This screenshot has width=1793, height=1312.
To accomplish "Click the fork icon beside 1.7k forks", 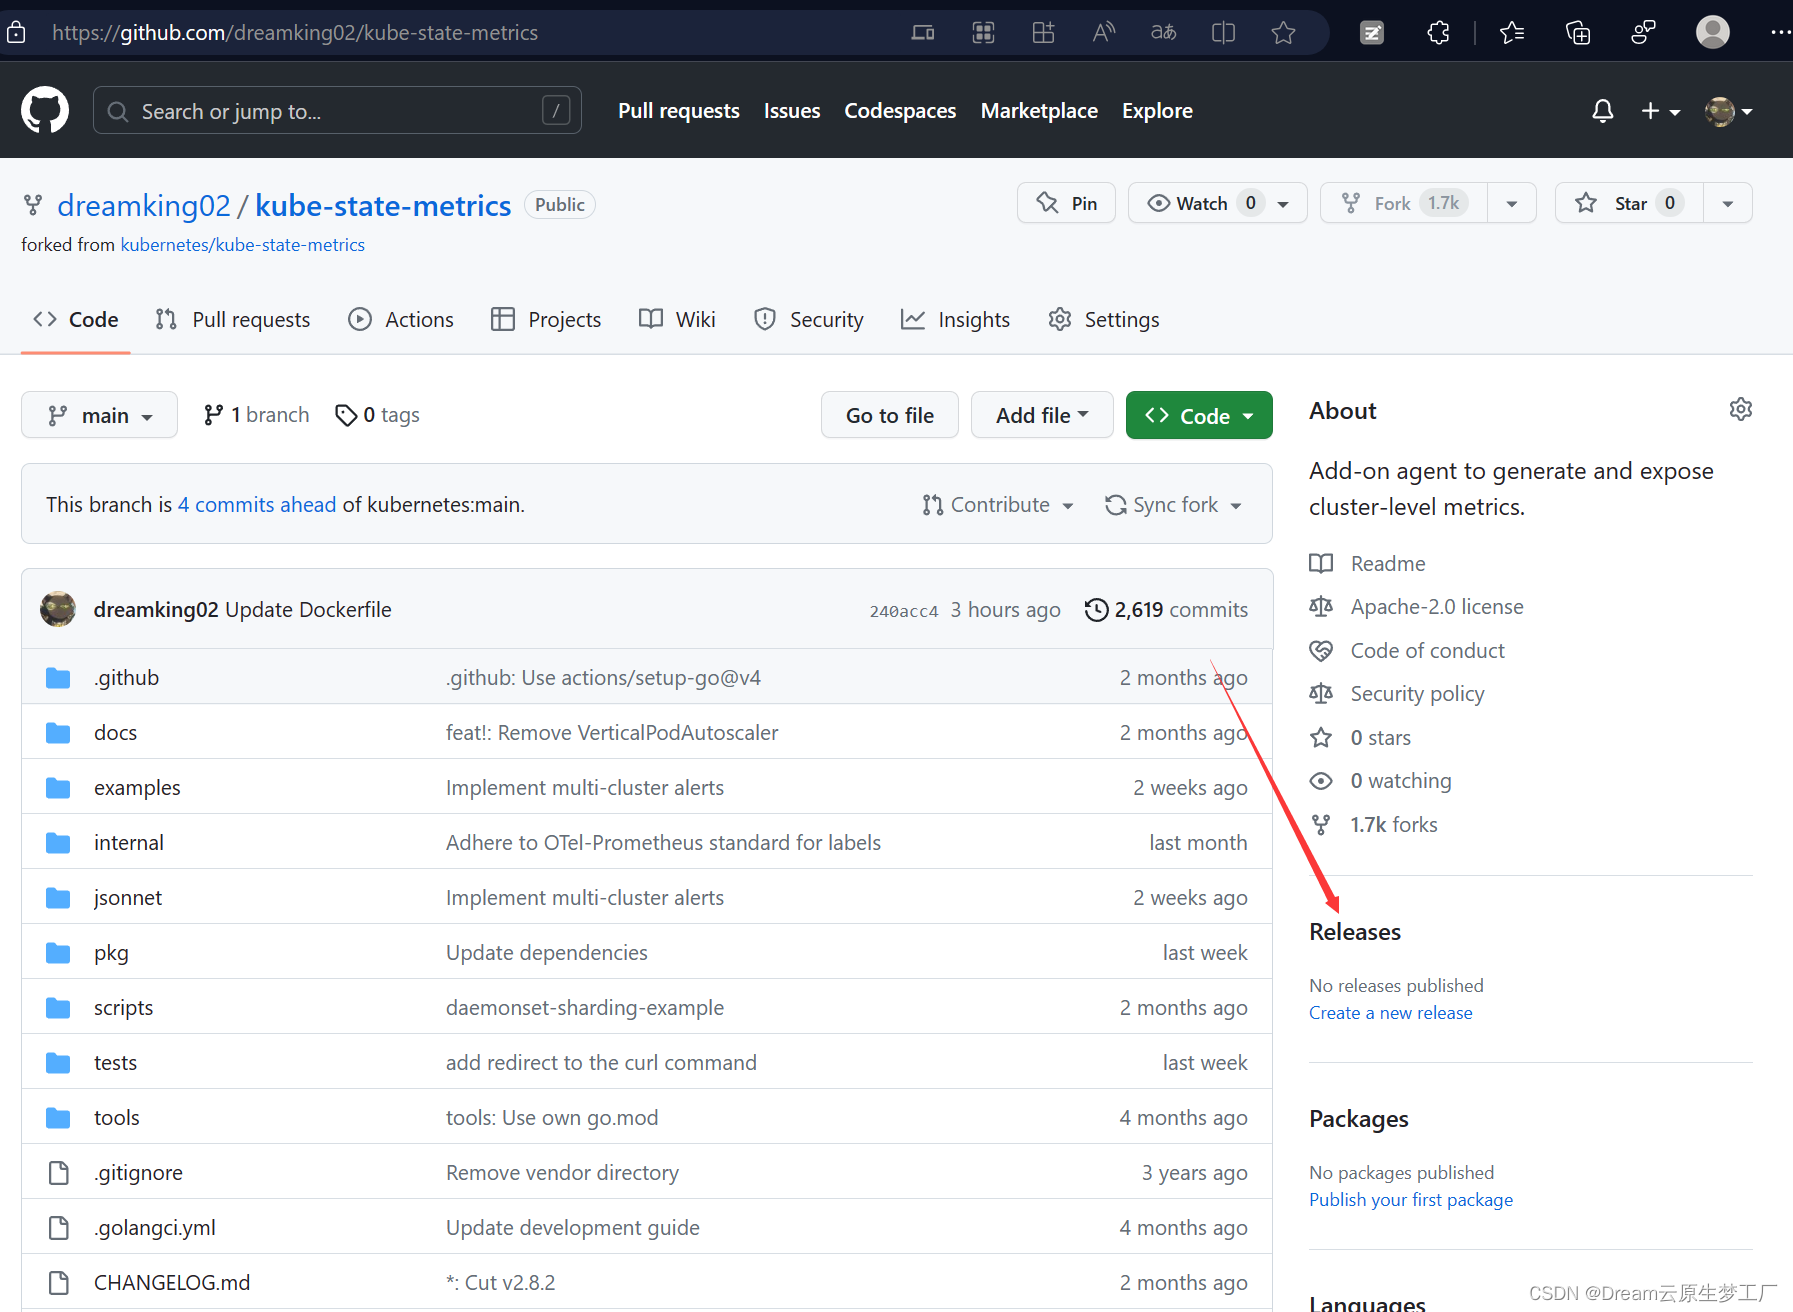I will 1321,825.
